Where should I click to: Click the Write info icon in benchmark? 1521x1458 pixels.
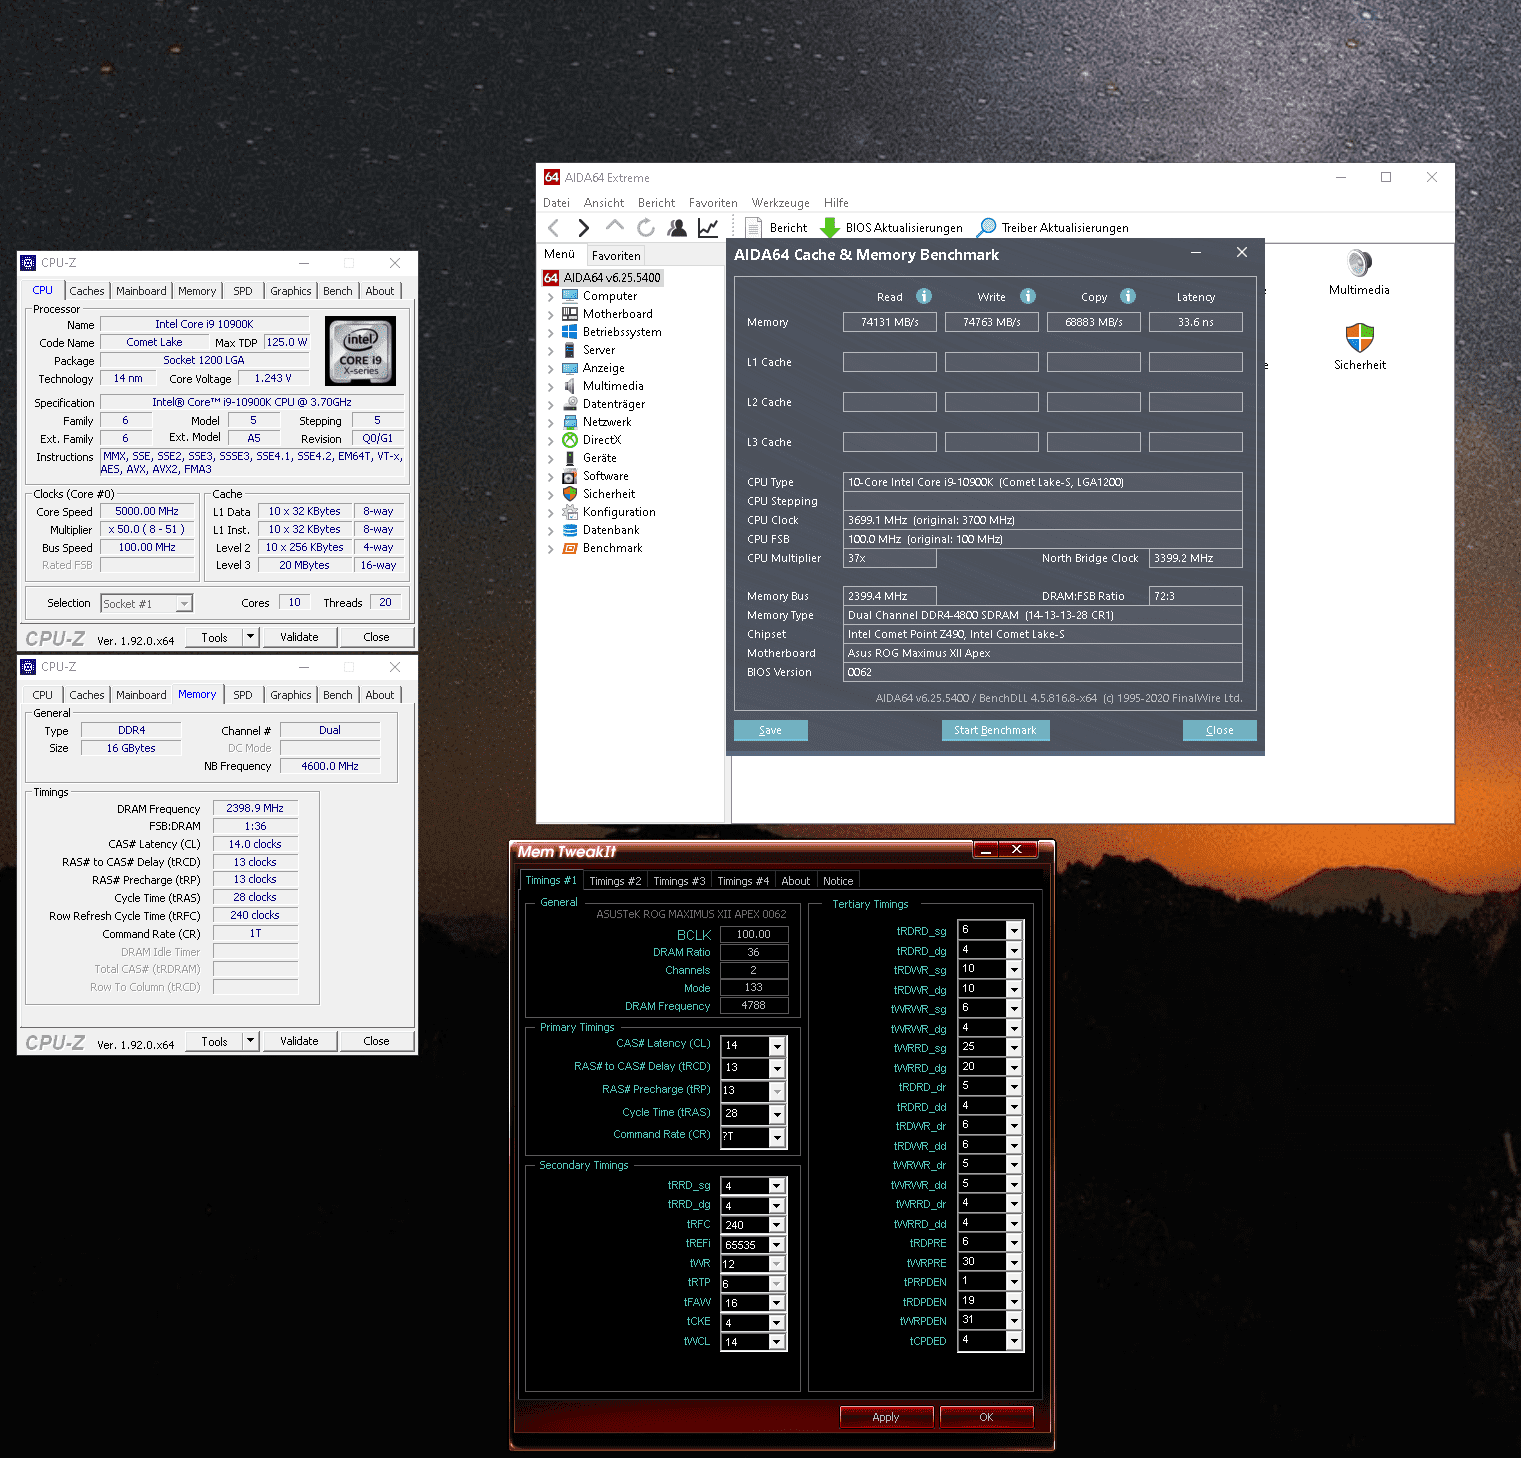click(x=1028, y=296)
